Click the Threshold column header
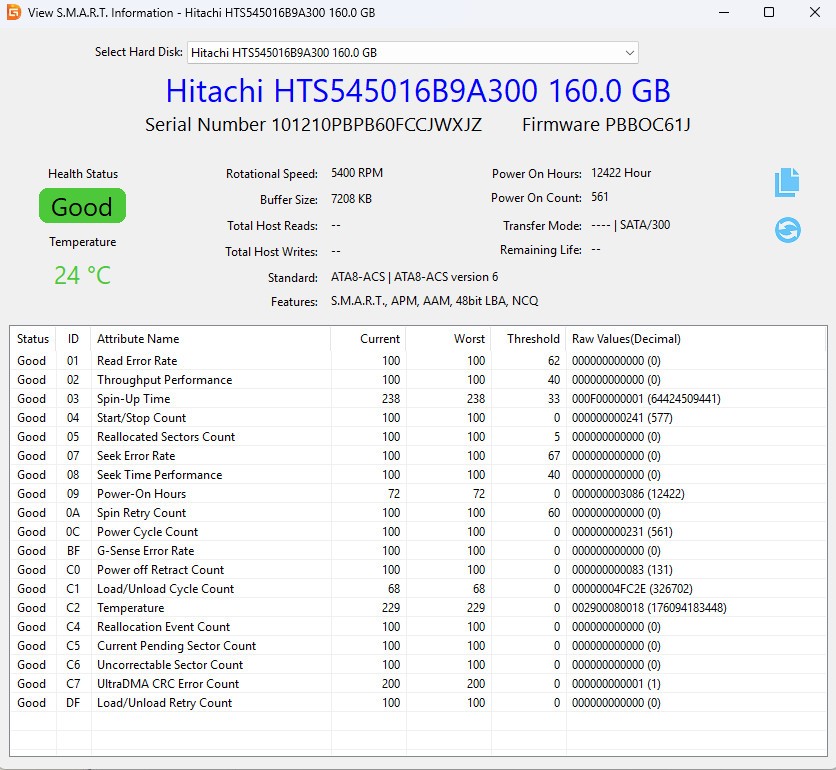836x770 pixels. [x=528, y=339]
